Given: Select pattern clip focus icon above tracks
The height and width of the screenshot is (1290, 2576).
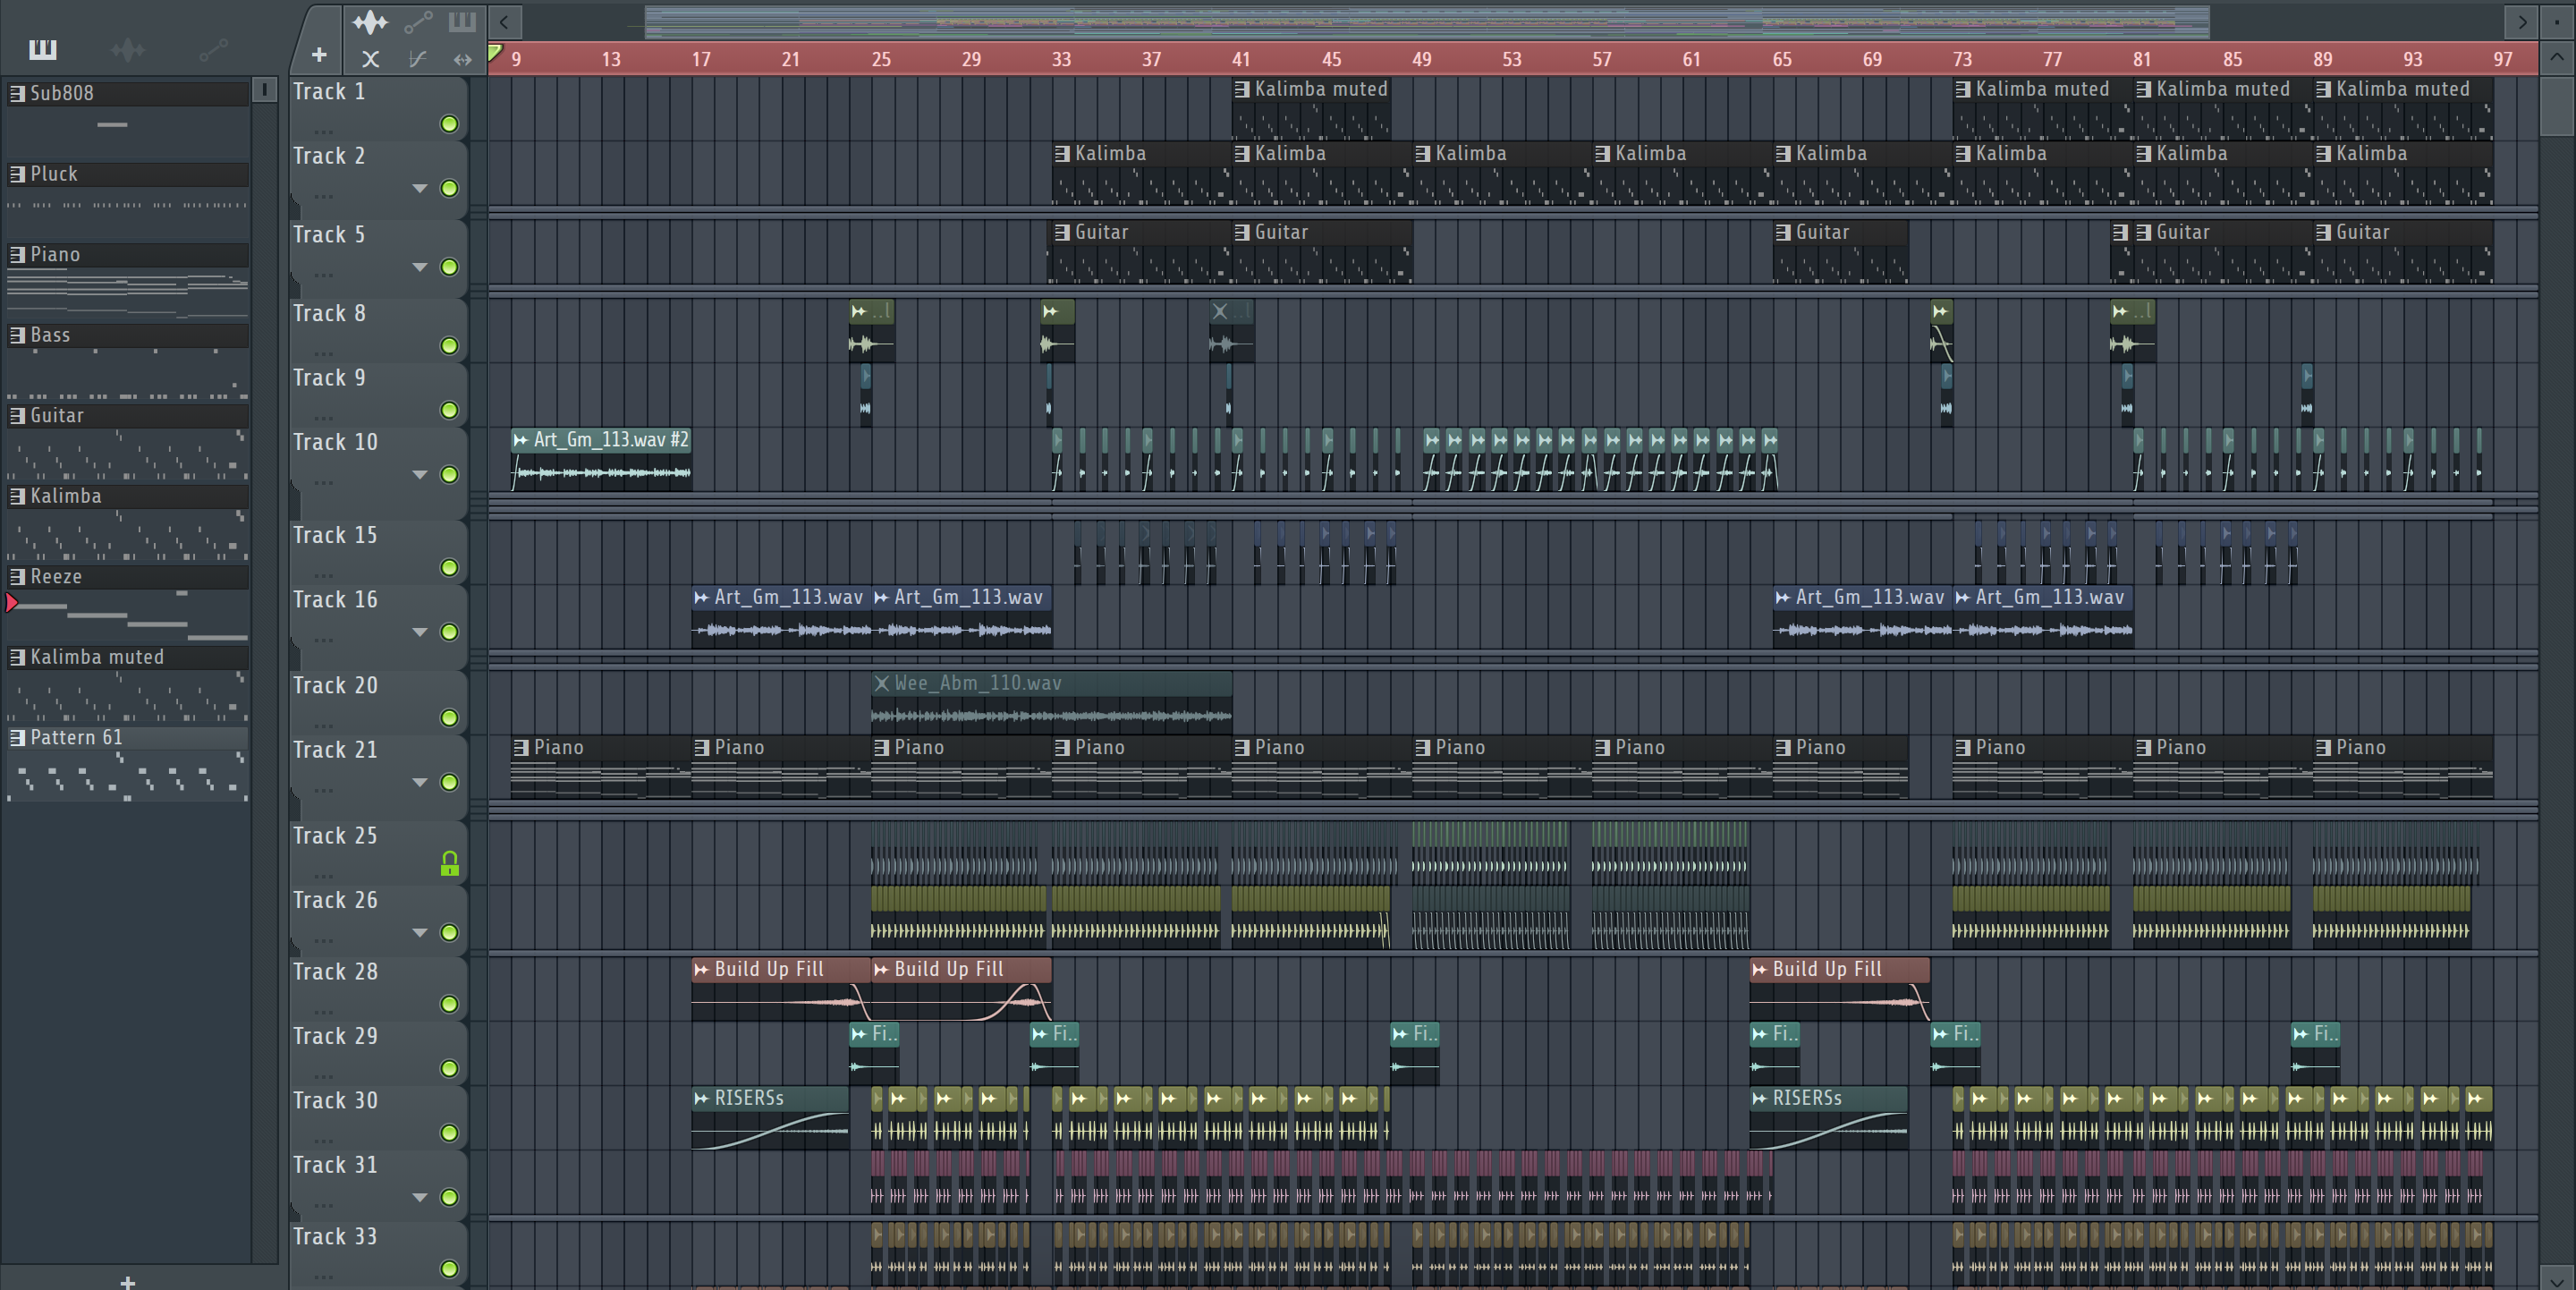Looking at the screenshot, I should (462, 21).
